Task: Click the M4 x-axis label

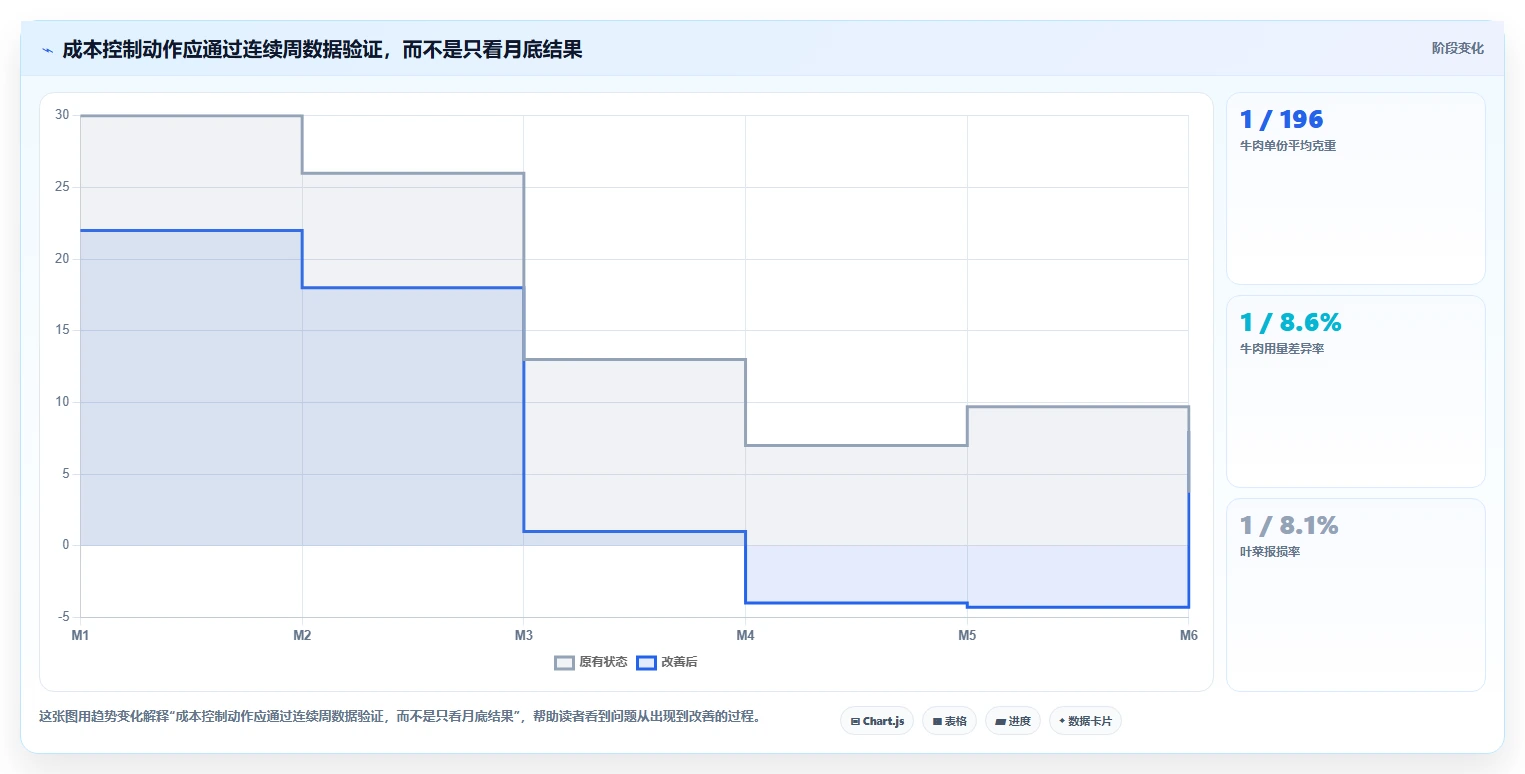Action: point(745,635)
